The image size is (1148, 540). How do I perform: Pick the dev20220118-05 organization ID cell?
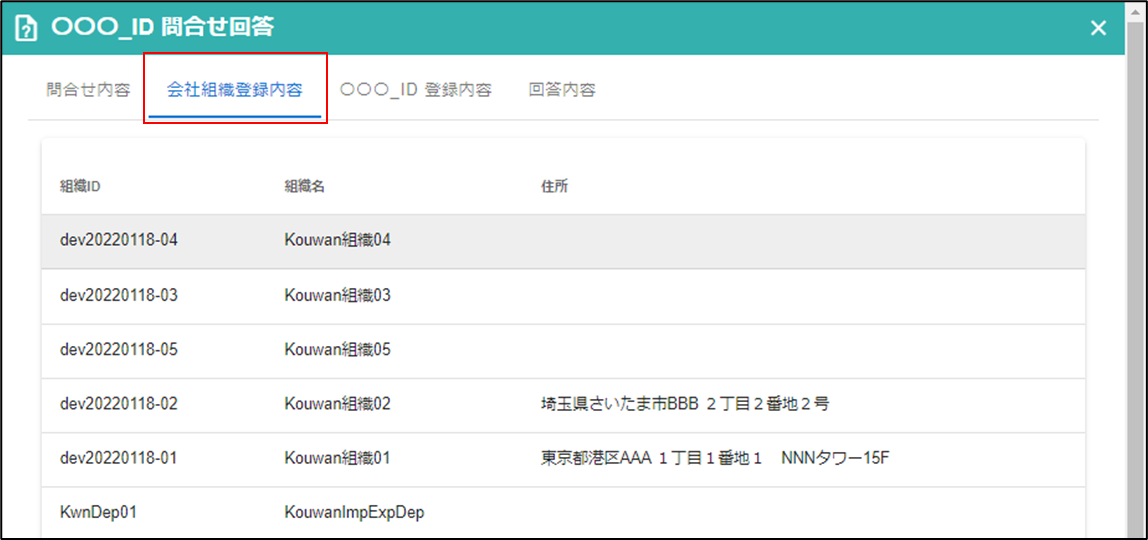tap(119, 350)
